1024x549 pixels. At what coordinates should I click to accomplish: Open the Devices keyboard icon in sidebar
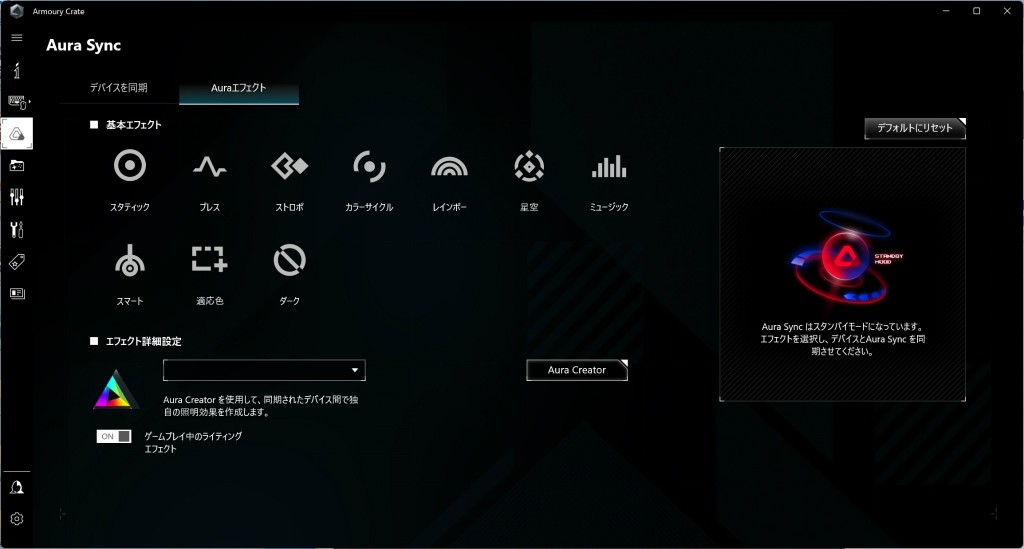coord(18,102)
